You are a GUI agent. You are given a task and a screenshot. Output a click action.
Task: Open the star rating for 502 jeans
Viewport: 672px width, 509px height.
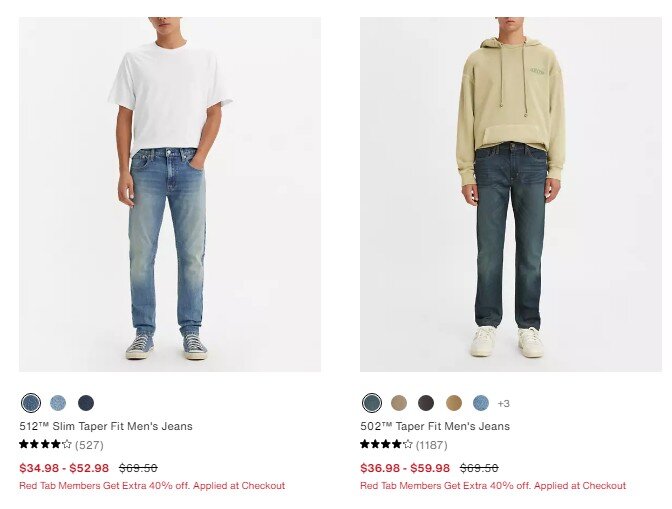coord(386,444)
